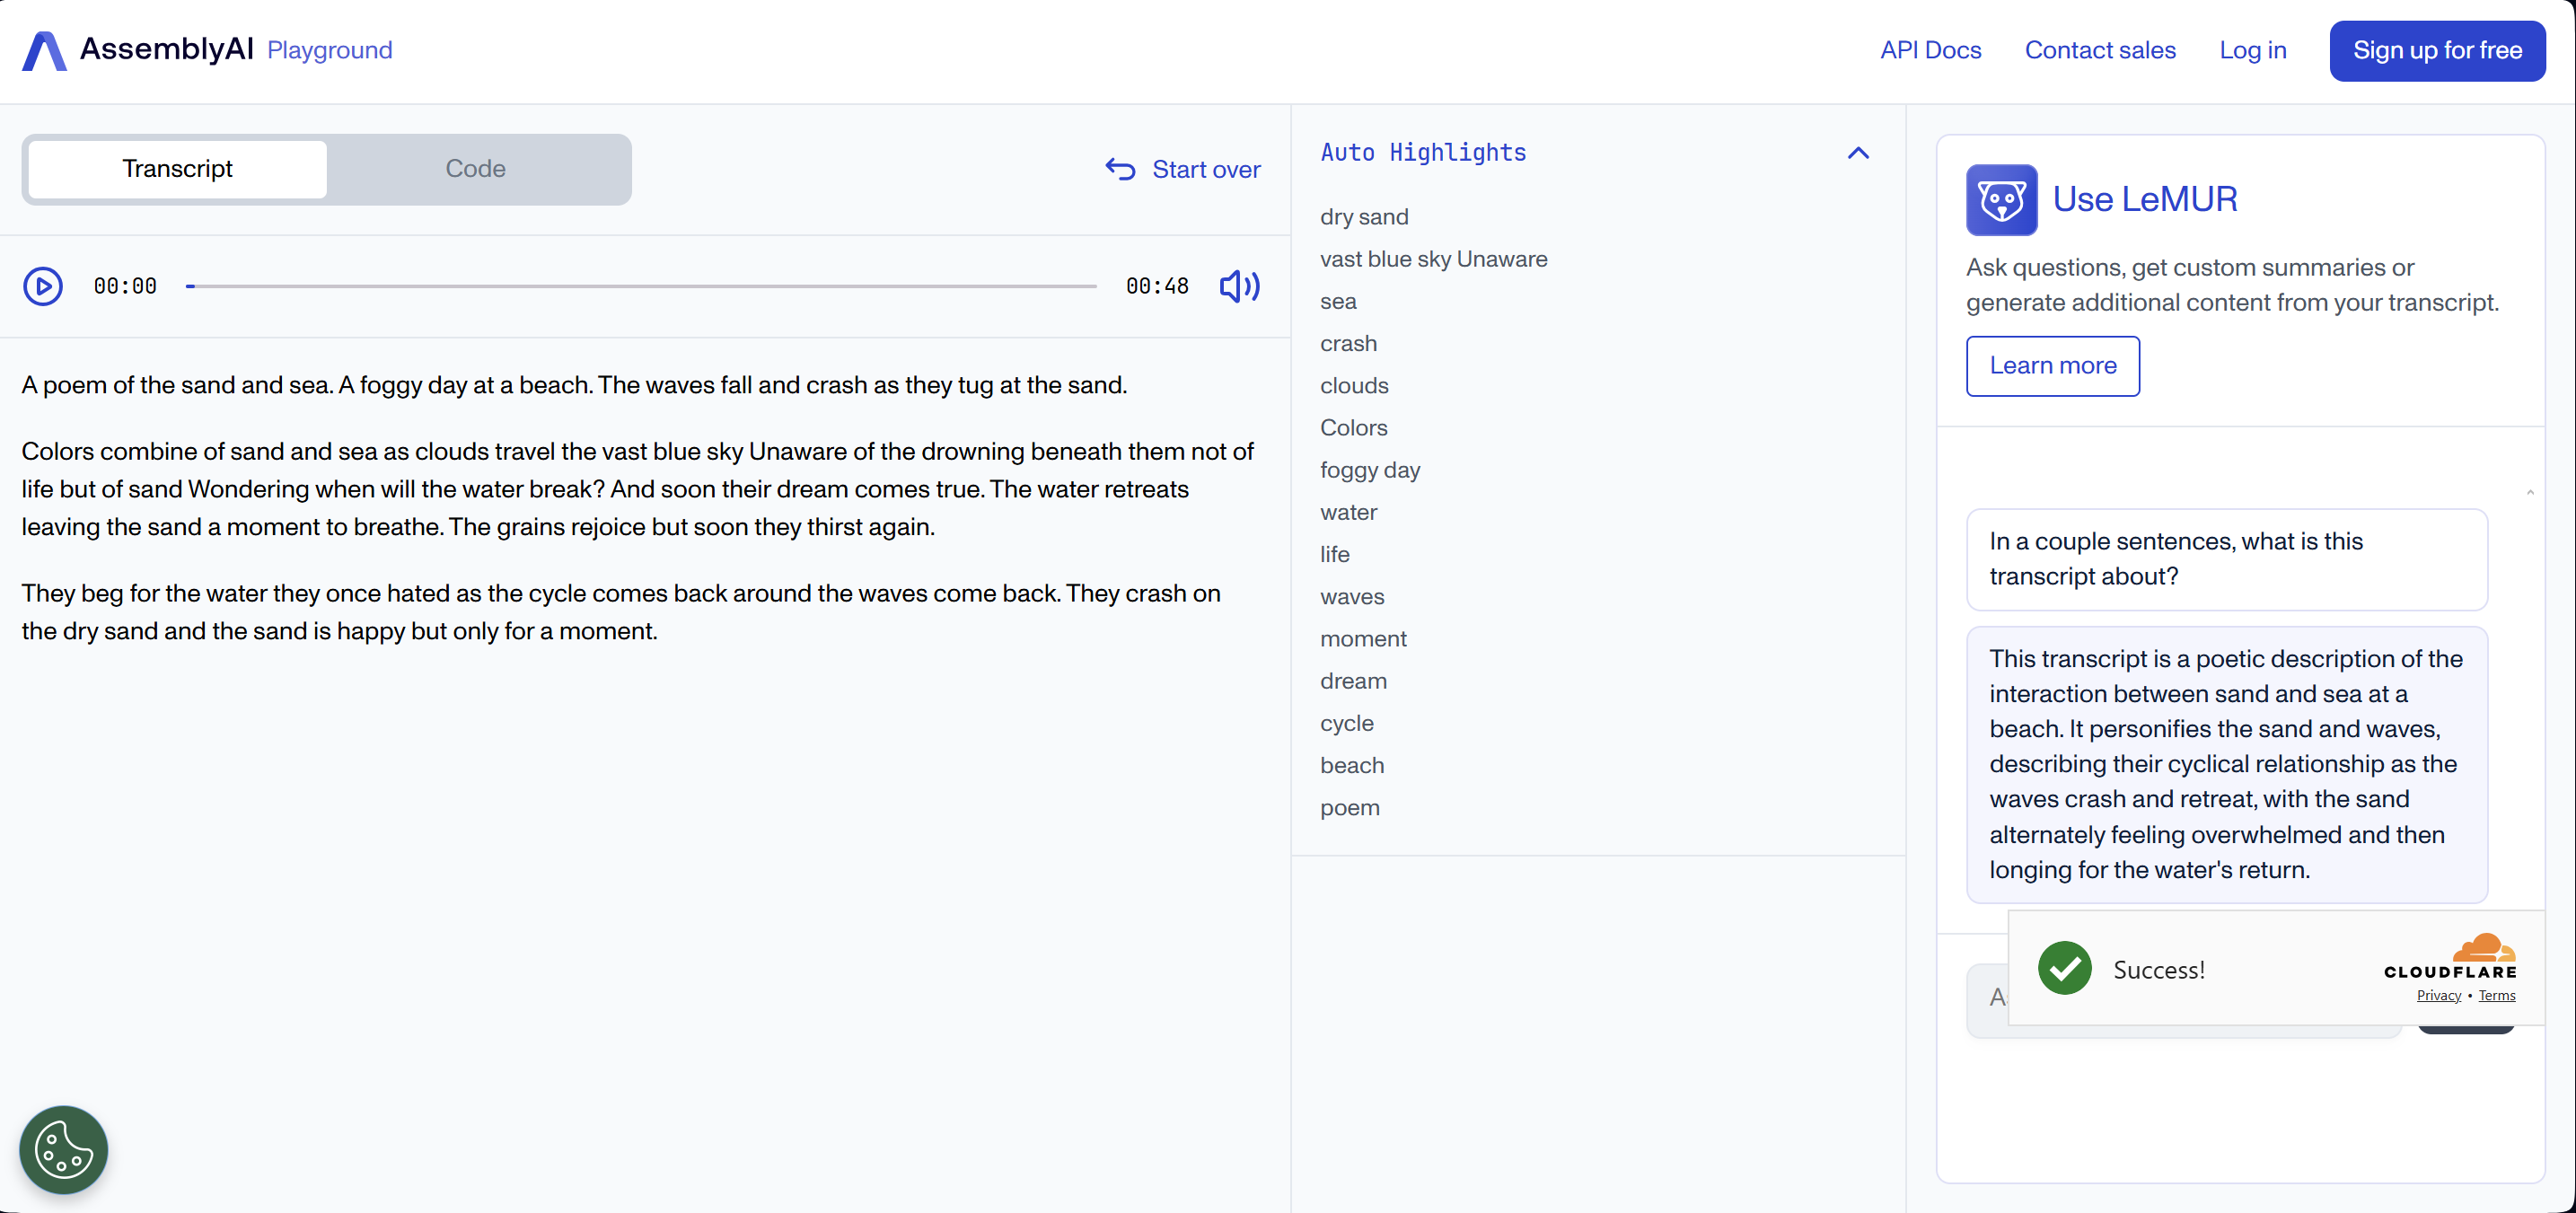Viewport: 2576px width, 1213px height.
Task: Click the 'They beg for the water' paragraph
Action: [621, 612]
